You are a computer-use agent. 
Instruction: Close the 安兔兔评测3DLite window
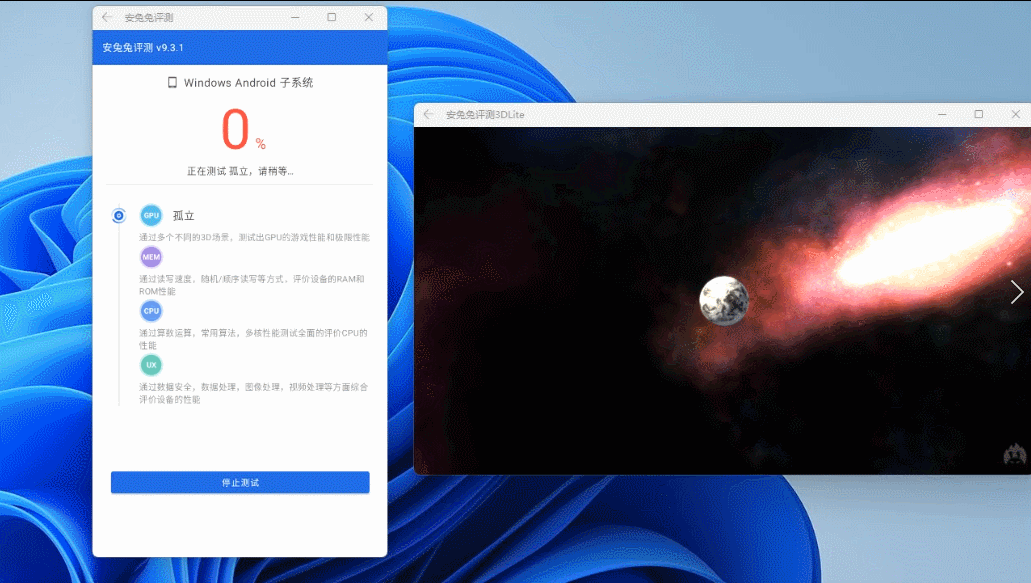[x=1016, y=114]
